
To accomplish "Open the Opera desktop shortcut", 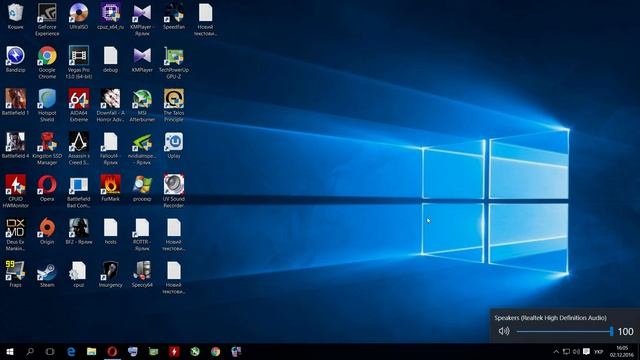I will click(47, 188).
